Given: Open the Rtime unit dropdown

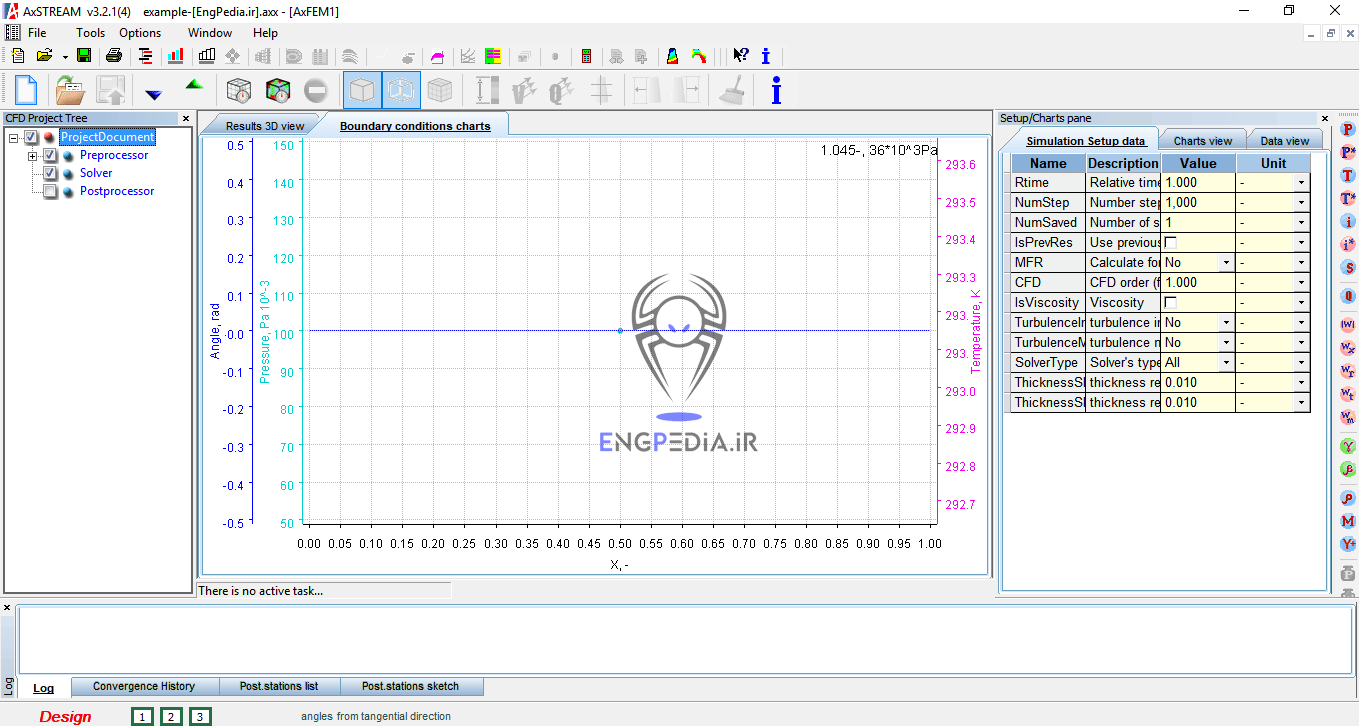Looking at the screenshot, I should [1301, 182].
